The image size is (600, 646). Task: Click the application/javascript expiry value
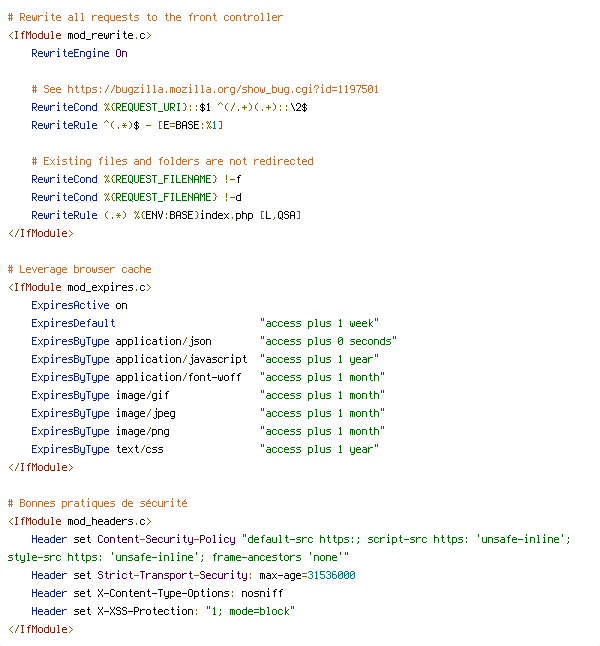pyautogui.click(x=319, y=359)
